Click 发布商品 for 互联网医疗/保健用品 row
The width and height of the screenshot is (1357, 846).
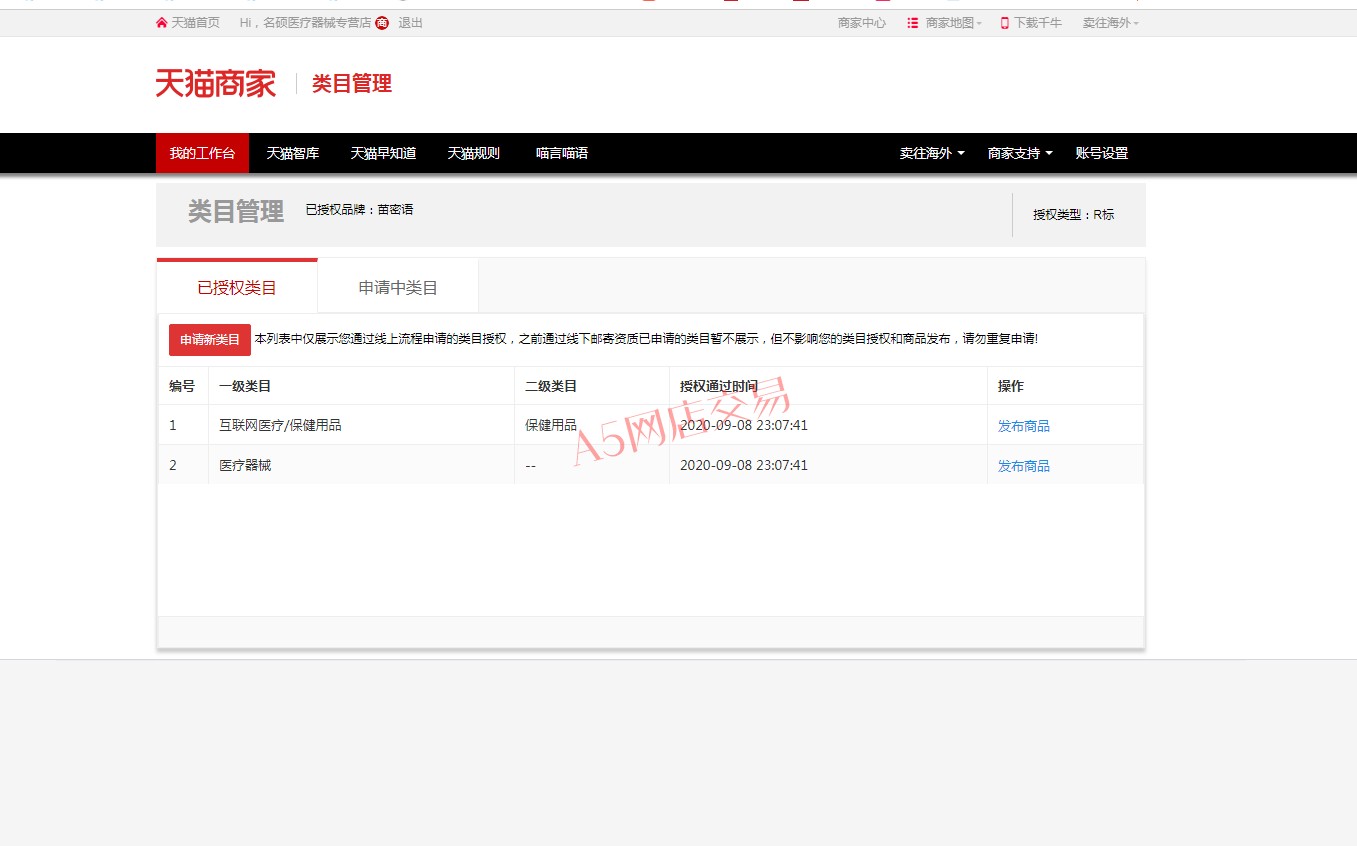[x=1024, y=426]
